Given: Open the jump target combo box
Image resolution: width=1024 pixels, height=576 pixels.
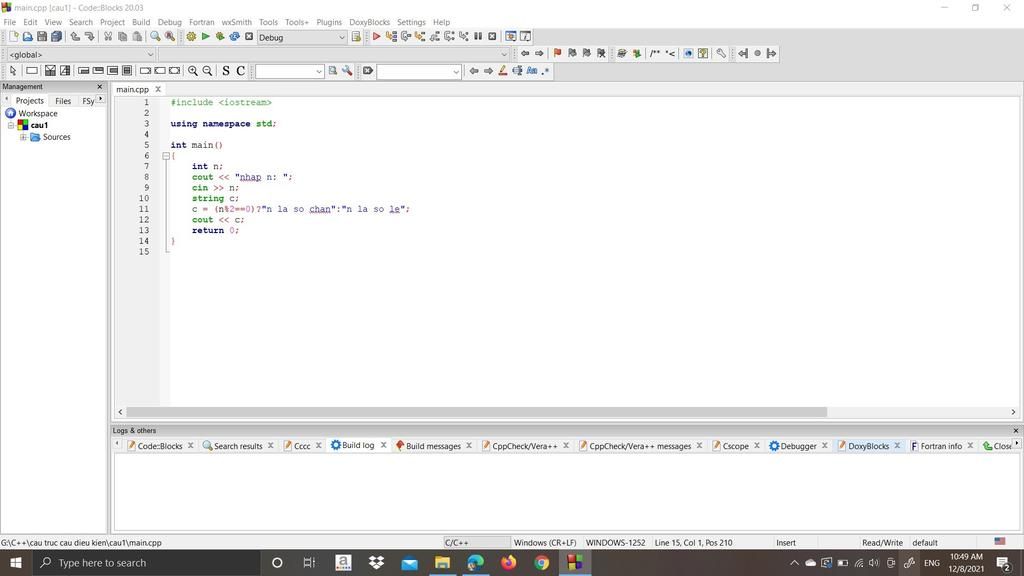Looking at the screenshot, I should tap(419, 71).
